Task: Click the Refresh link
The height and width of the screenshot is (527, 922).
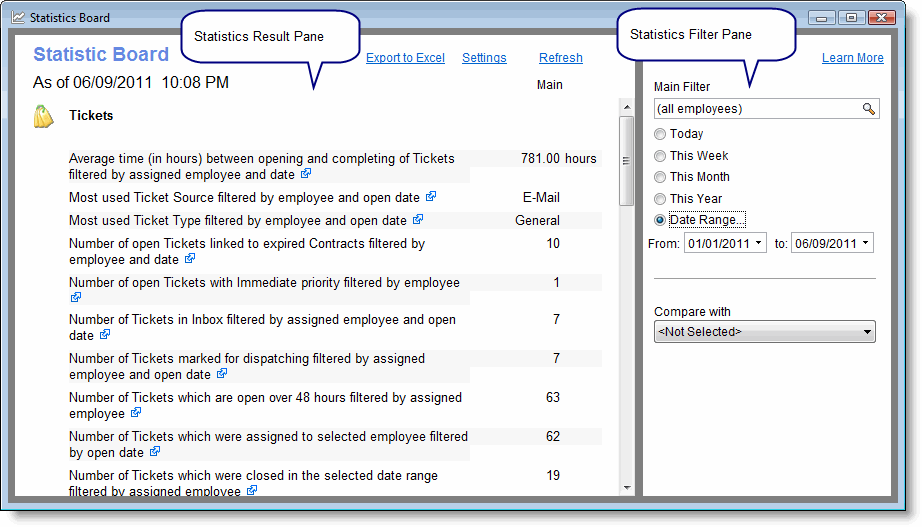Action: click(x=560, y=58)
